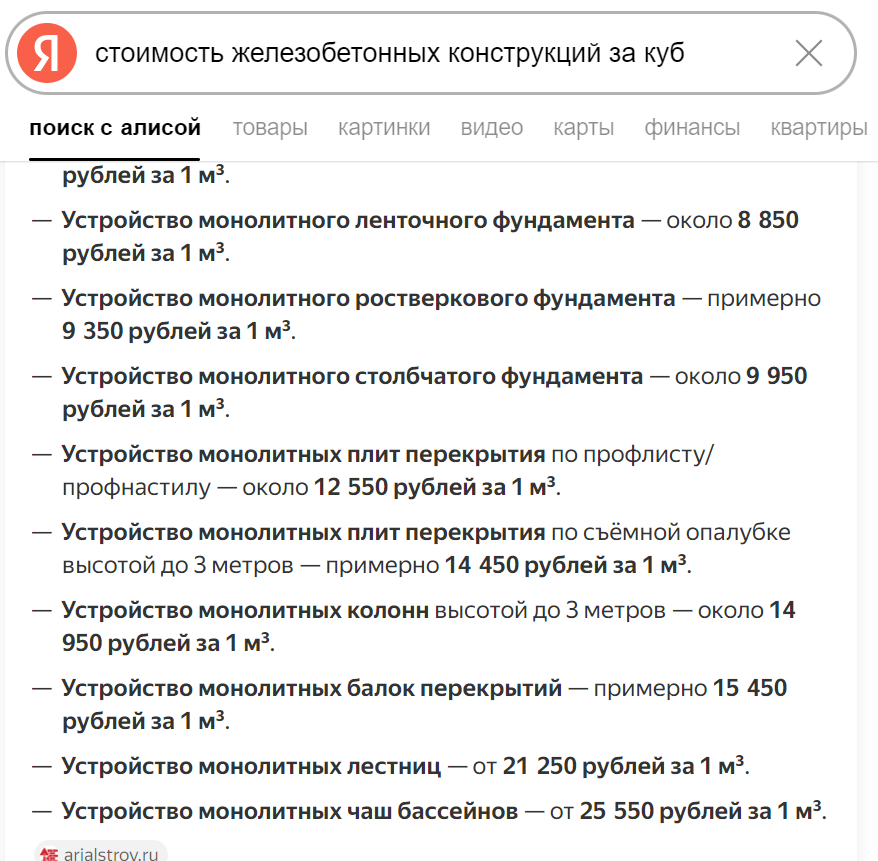Viewport: 878px width, 861px height.
Task: Click the Yandex logo icon
Action: pos(46,53)
